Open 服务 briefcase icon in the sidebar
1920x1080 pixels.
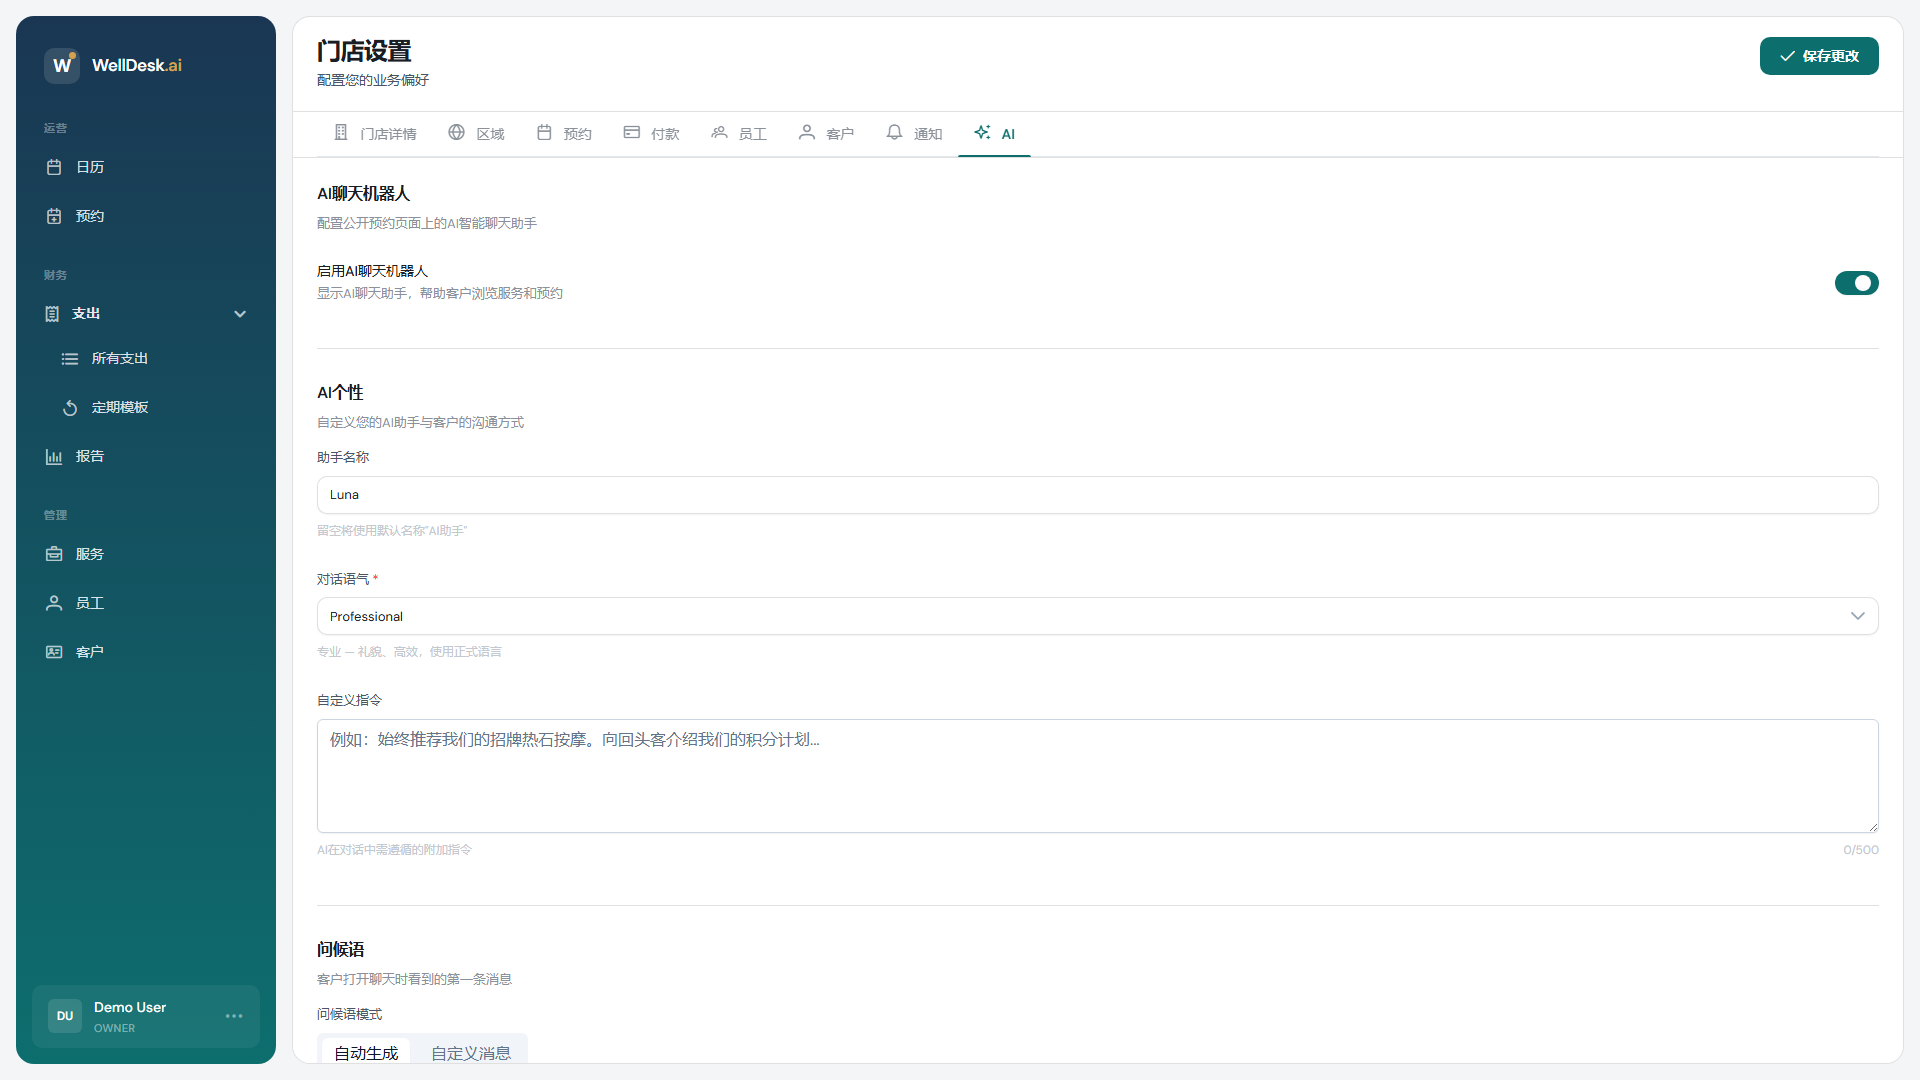pos(54,554)
